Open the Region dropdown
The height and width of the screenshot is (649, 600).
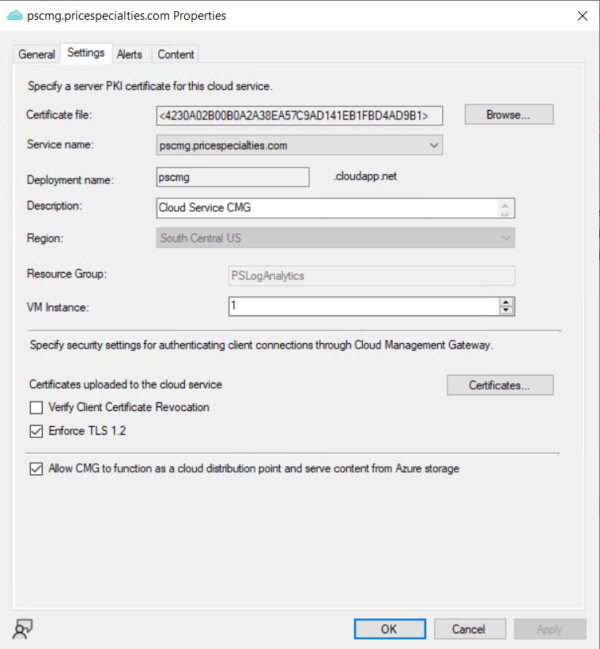335,238
